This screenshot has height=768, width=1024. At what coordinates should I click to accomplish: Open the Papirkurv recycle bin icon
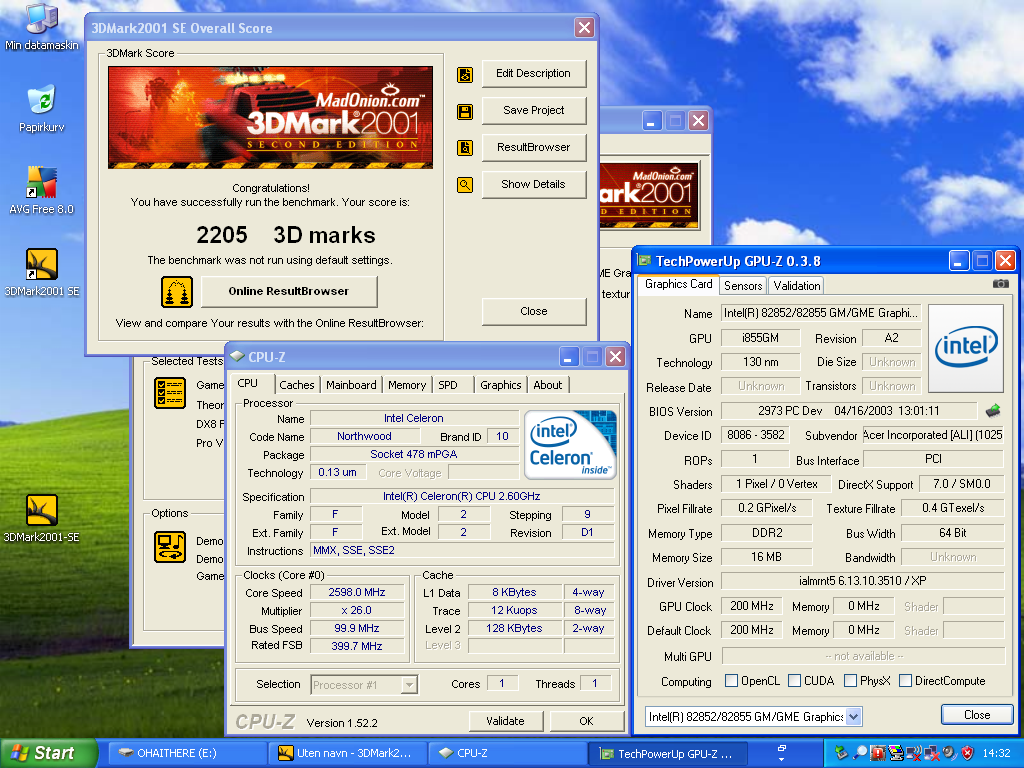41,108
